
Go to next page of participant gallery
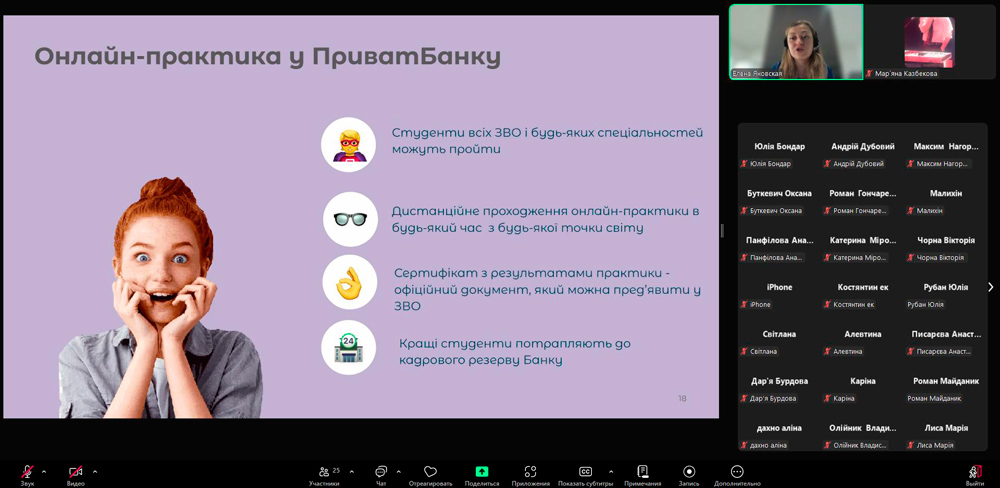point(990,287)
